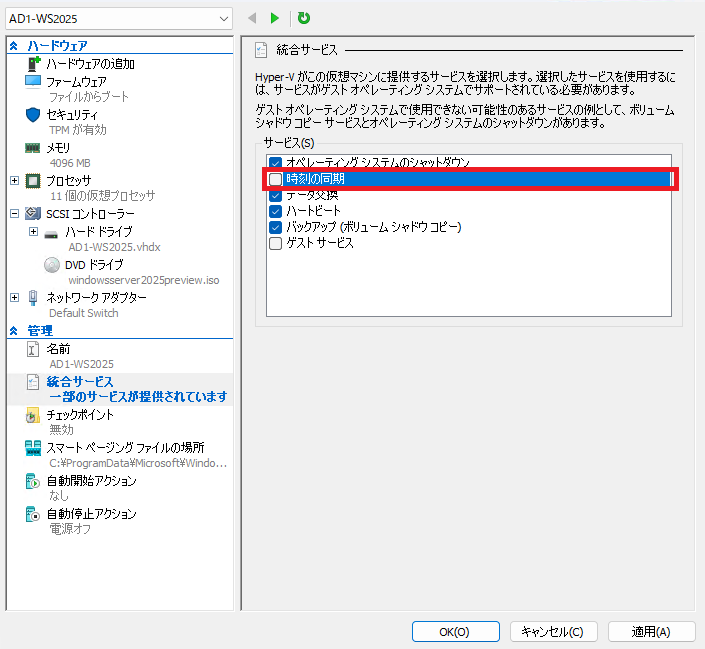Collapse the ハードウェア section header

13,45
